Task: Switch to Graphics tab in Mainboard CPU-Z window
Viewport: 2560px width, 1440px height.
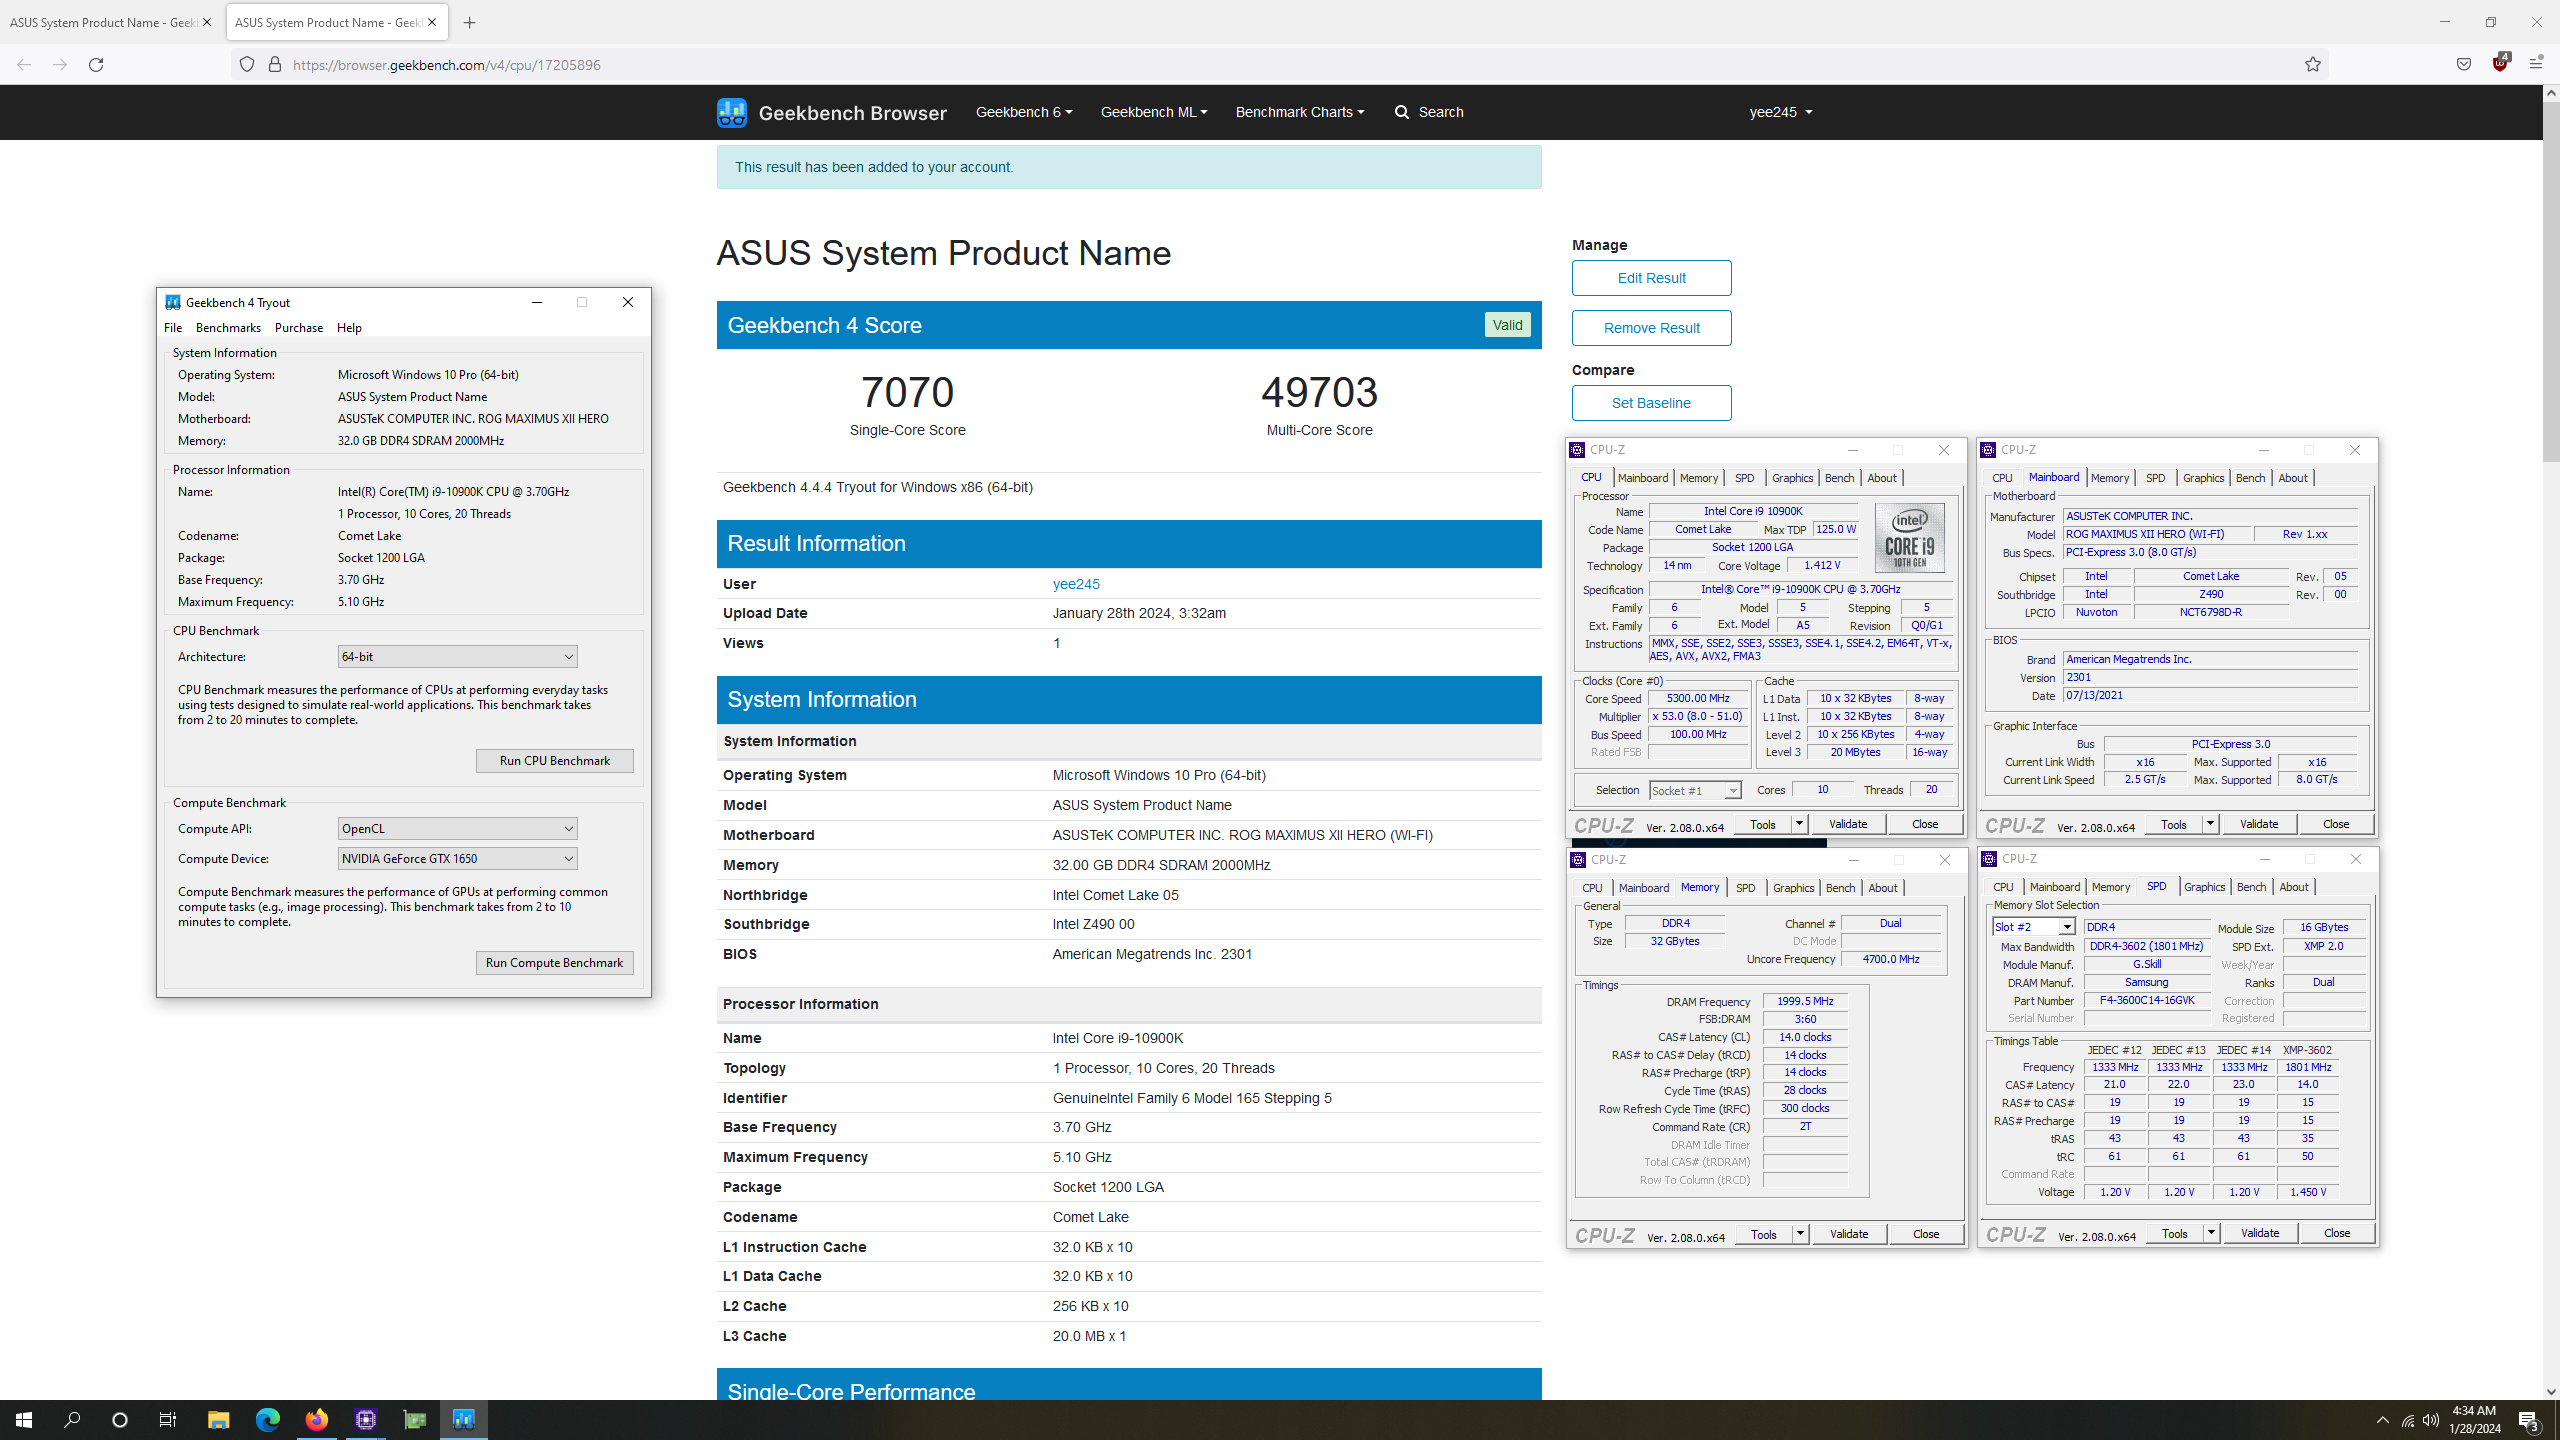Action: coord(2203,478)
